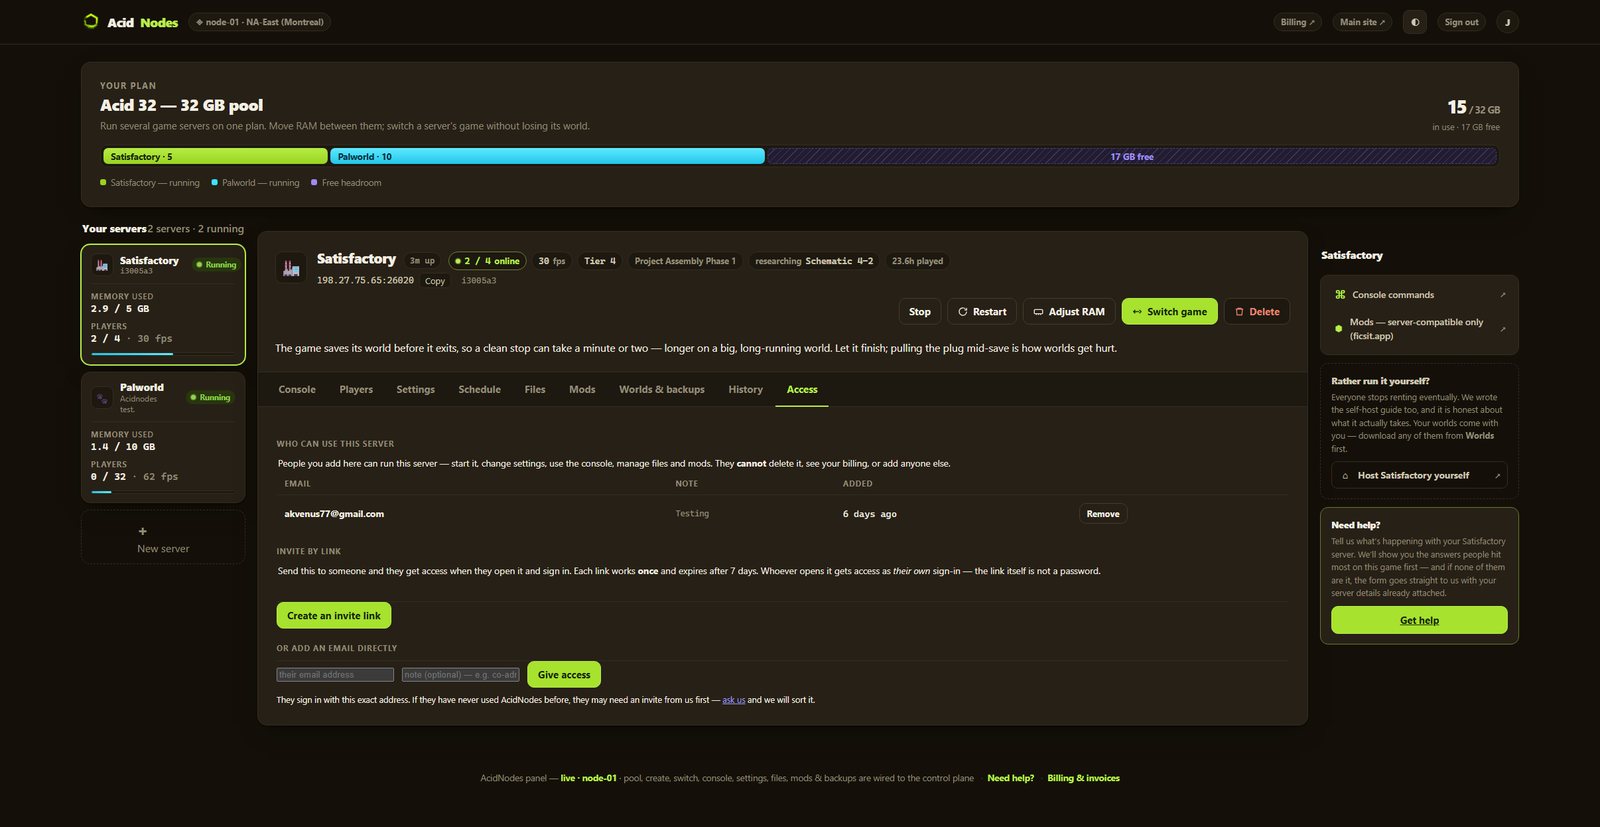Toggle the dark/light theme icon
Viewport: 1600px width, 827px height.
click(x=1415, y=22)
